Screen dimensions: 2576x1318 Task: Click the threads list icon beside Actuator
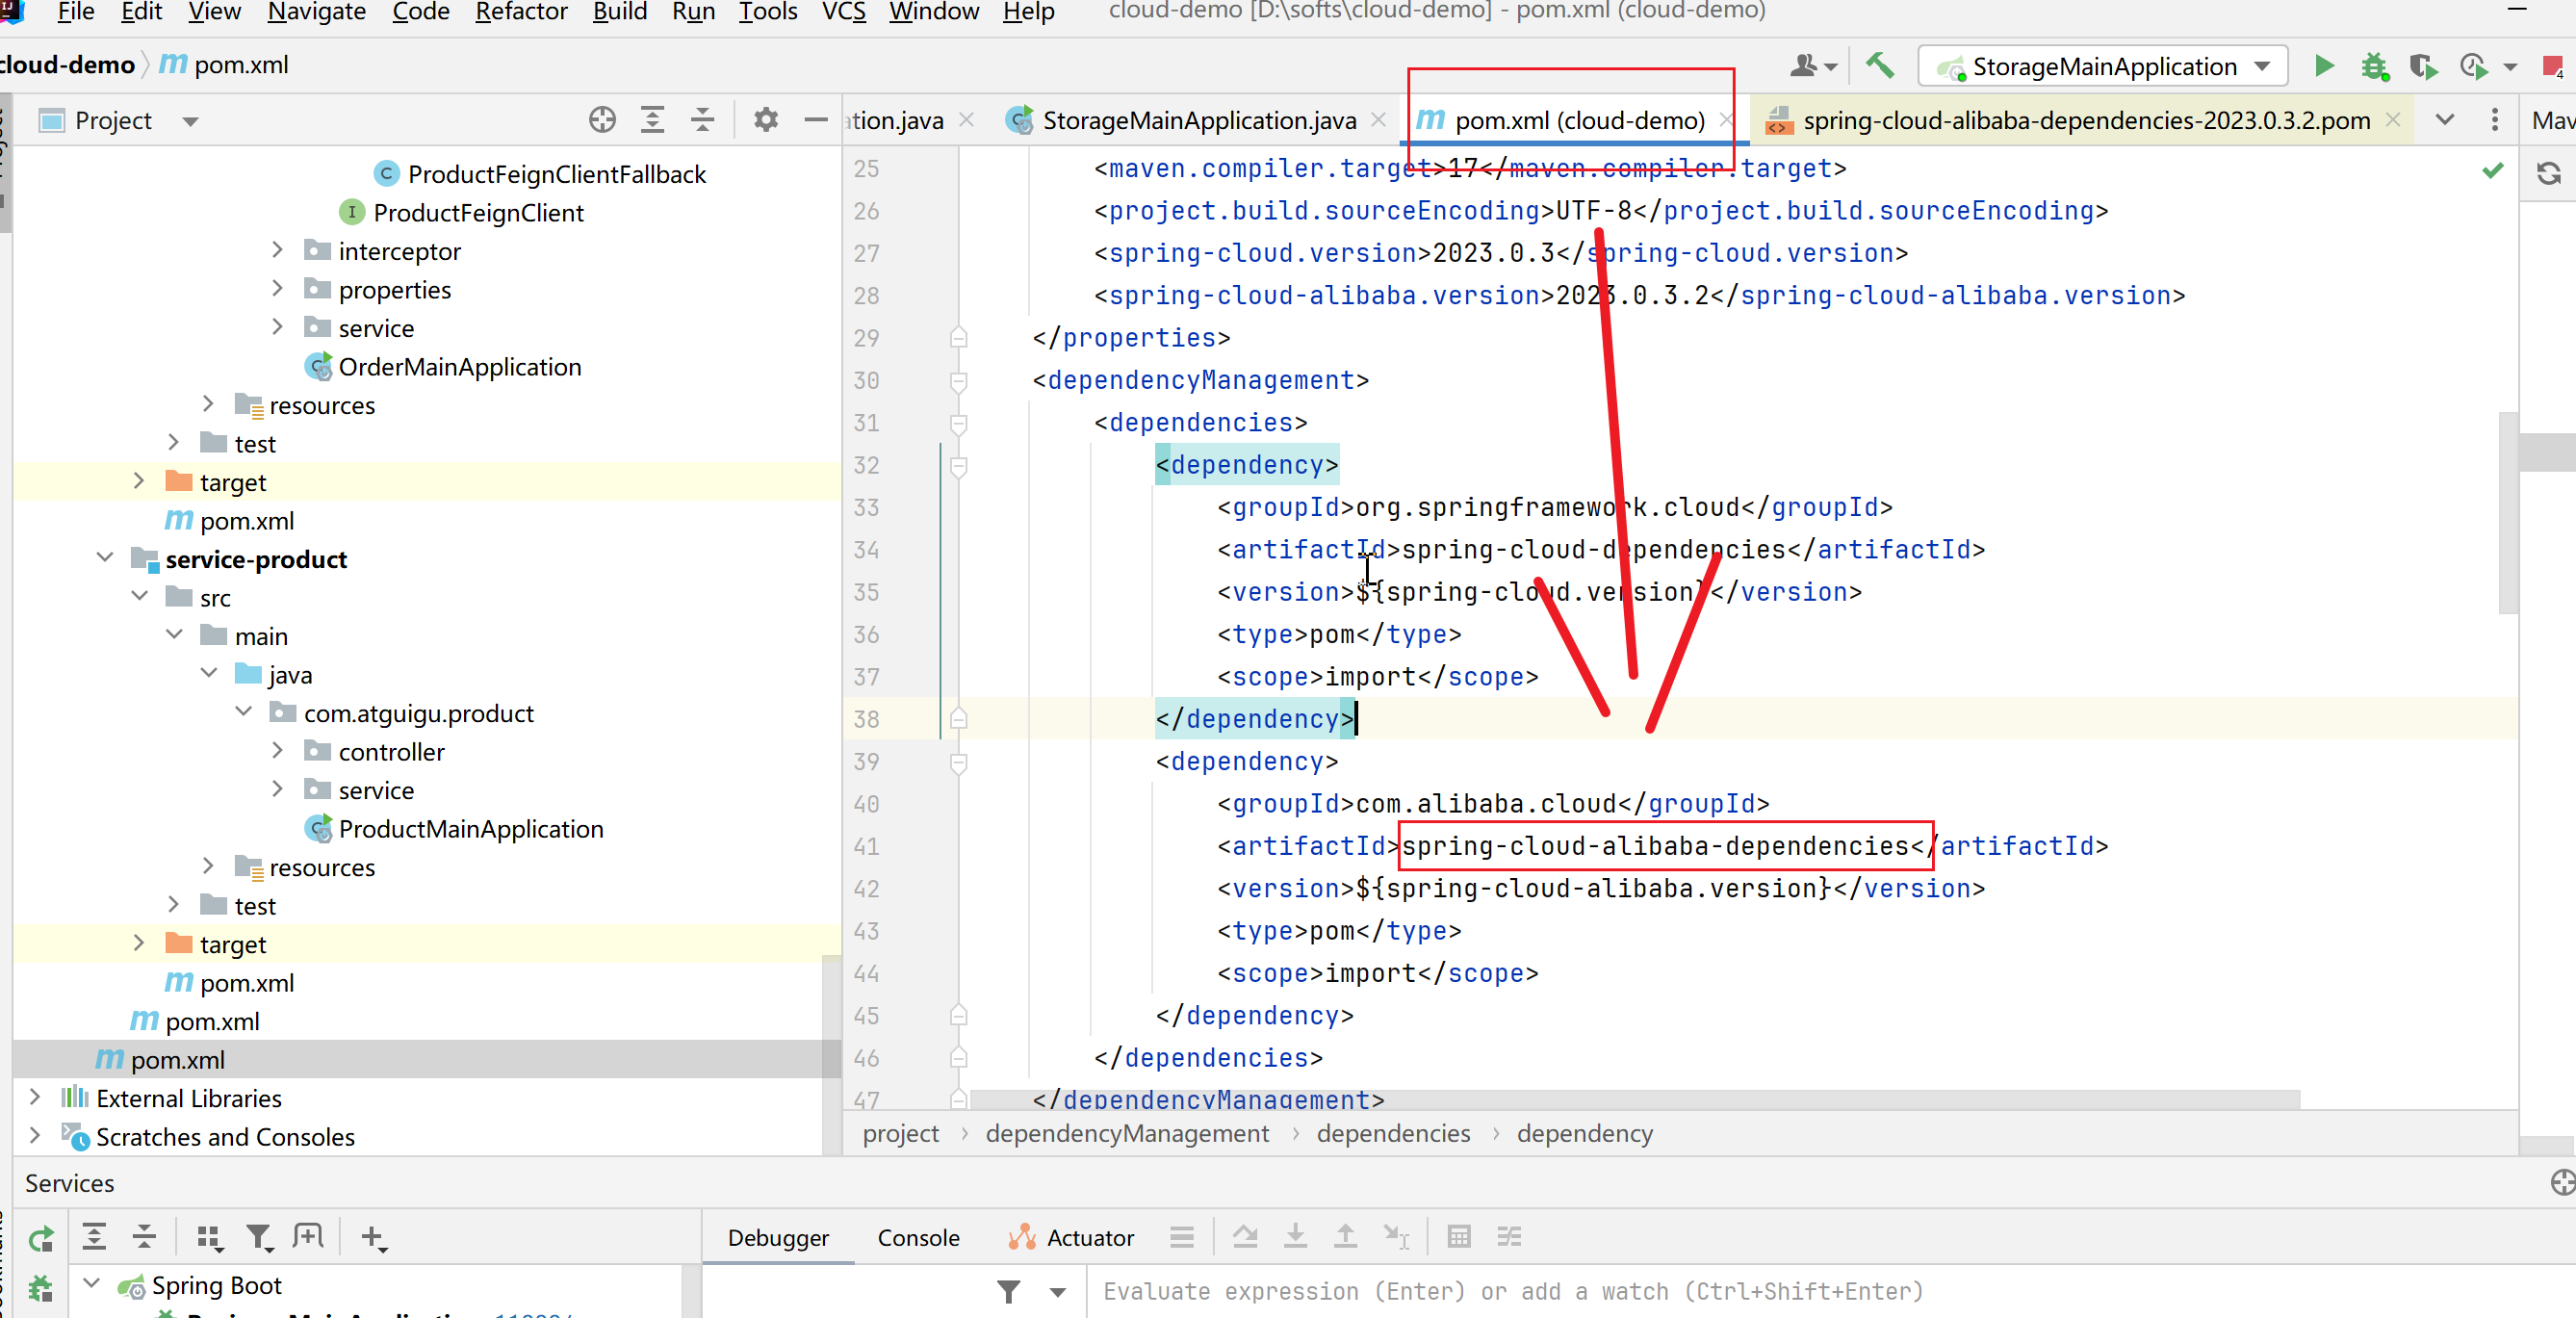pos(1182,1238)
